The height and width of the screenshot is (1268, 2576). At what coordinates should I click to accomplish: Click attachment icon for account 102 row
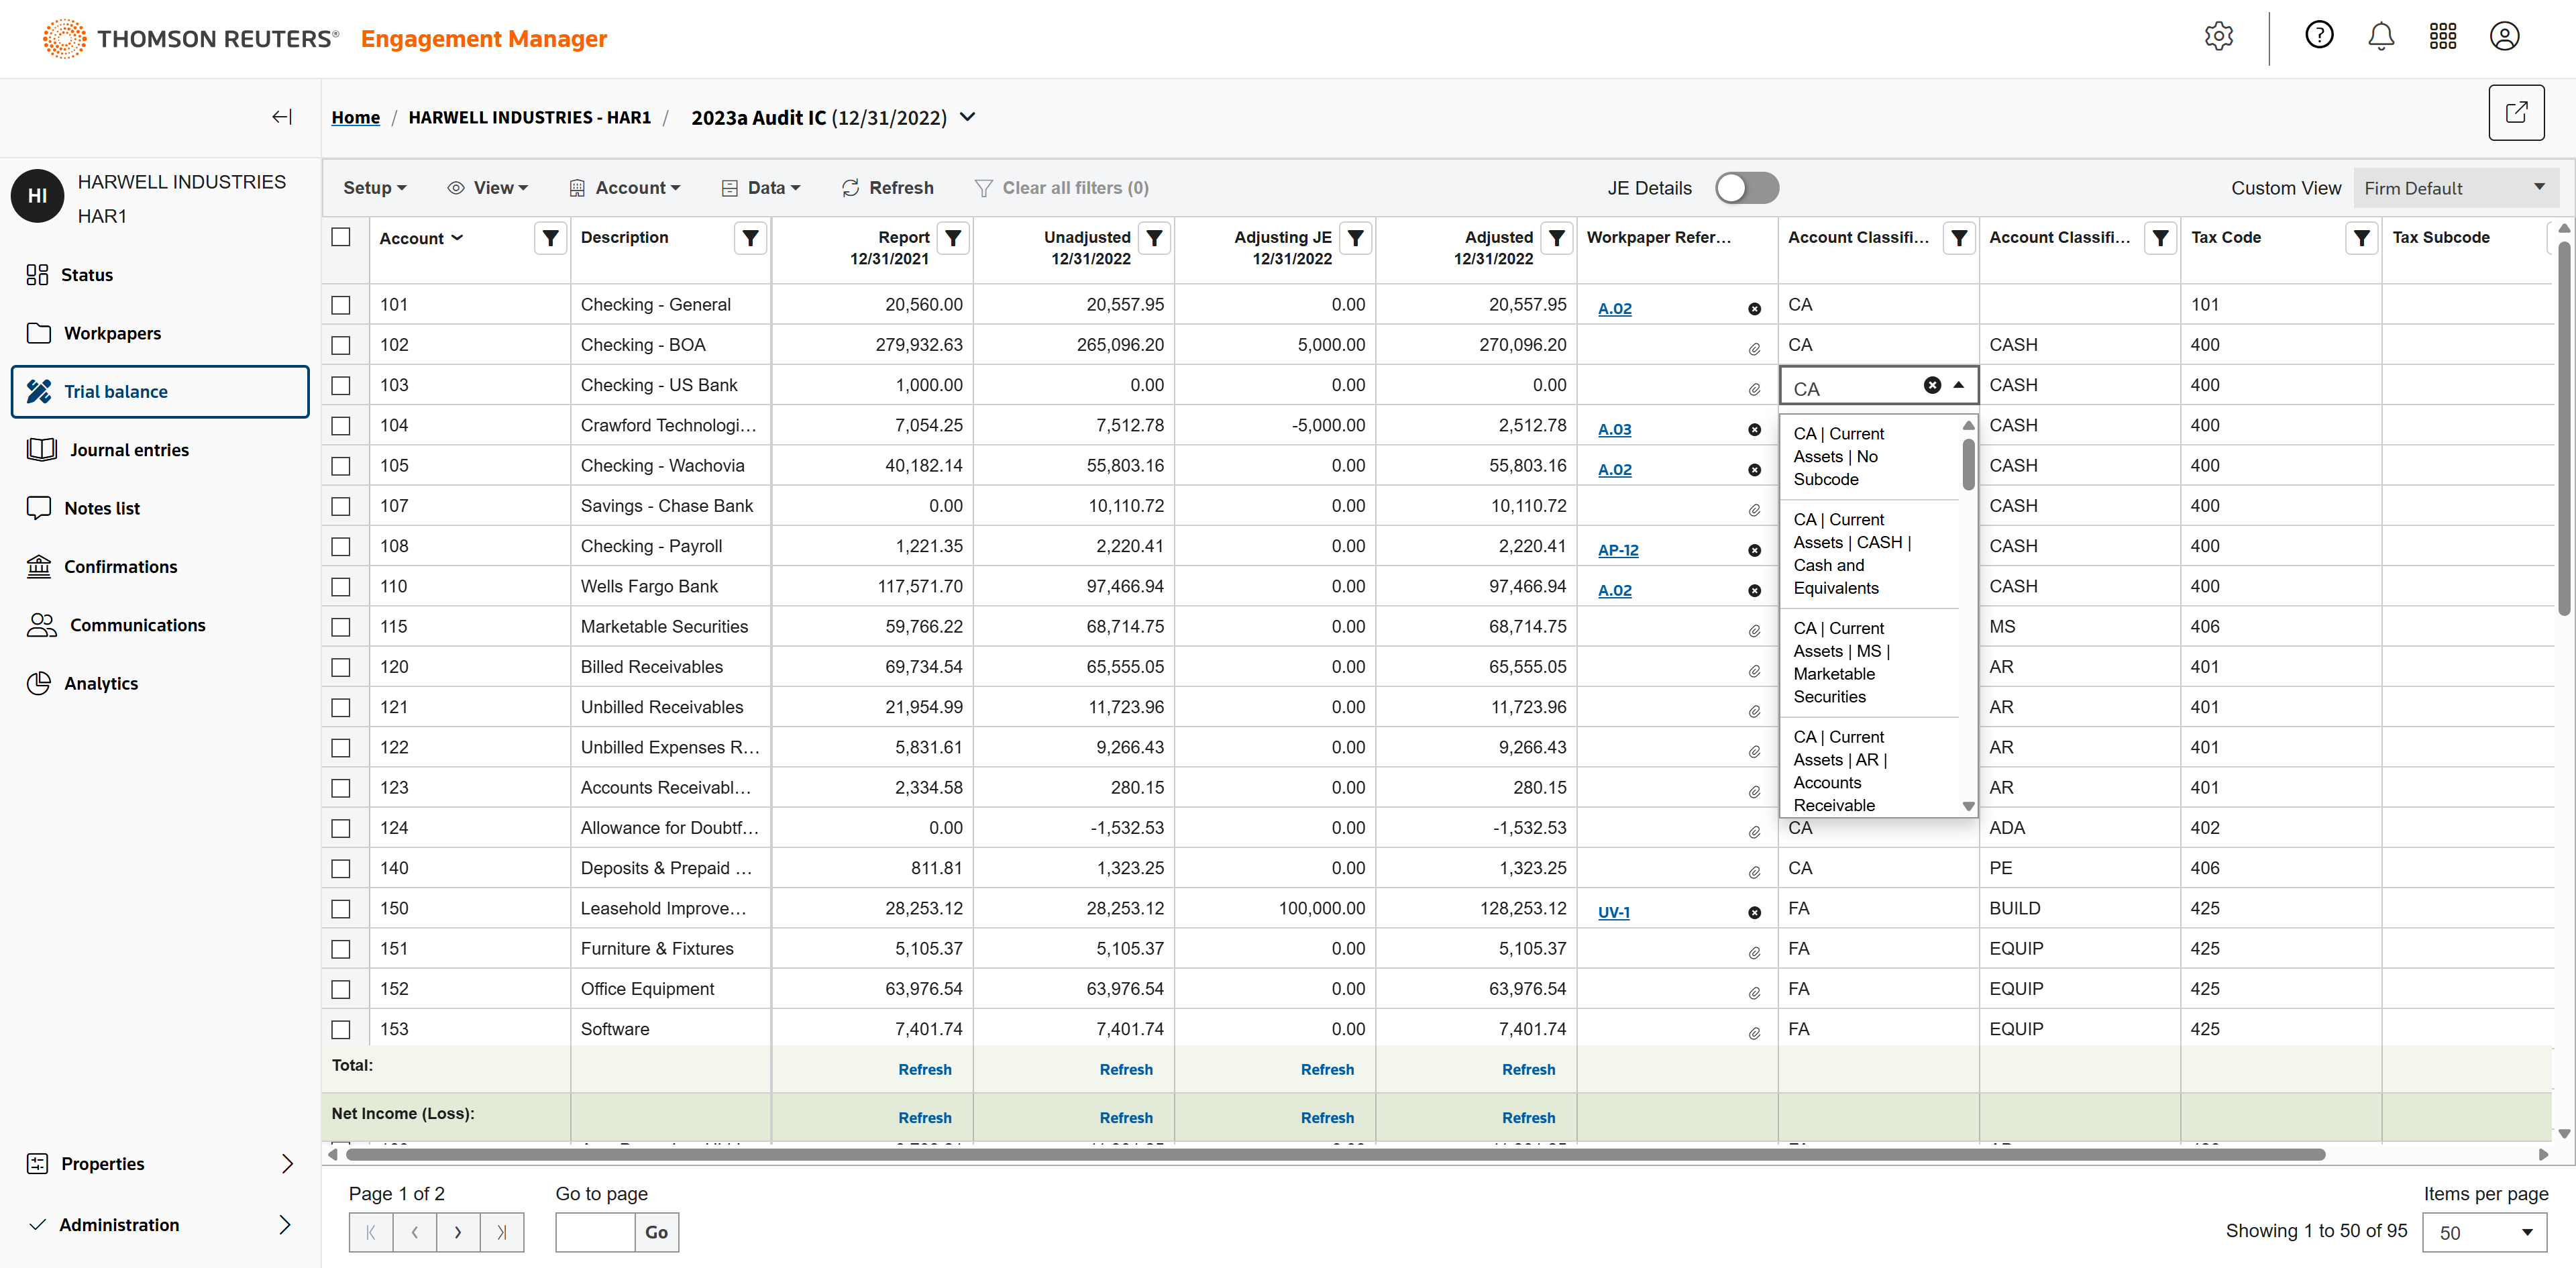coord(1754,349)
